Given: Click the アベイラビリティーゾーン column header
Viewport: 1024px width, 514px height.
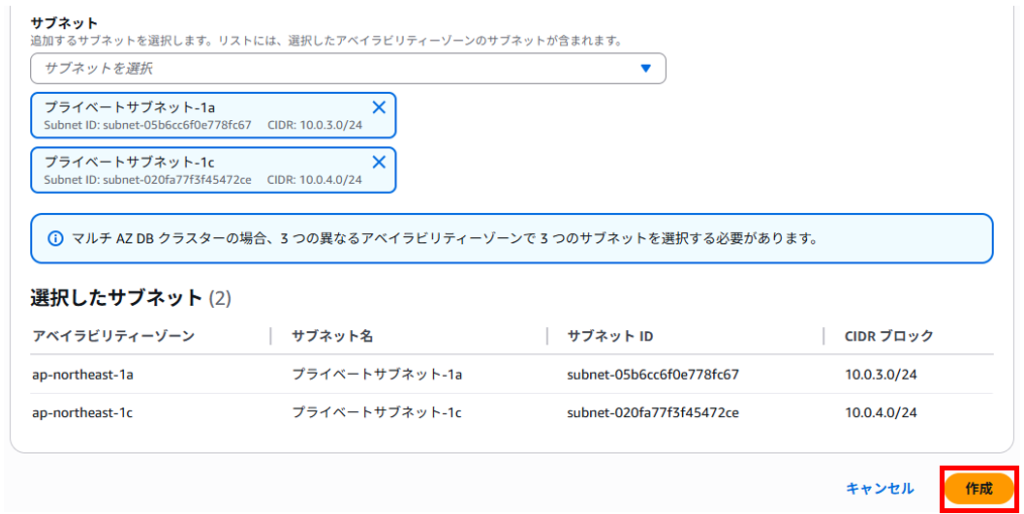Looking at the screenshot, I should click(x=114, y=336).
